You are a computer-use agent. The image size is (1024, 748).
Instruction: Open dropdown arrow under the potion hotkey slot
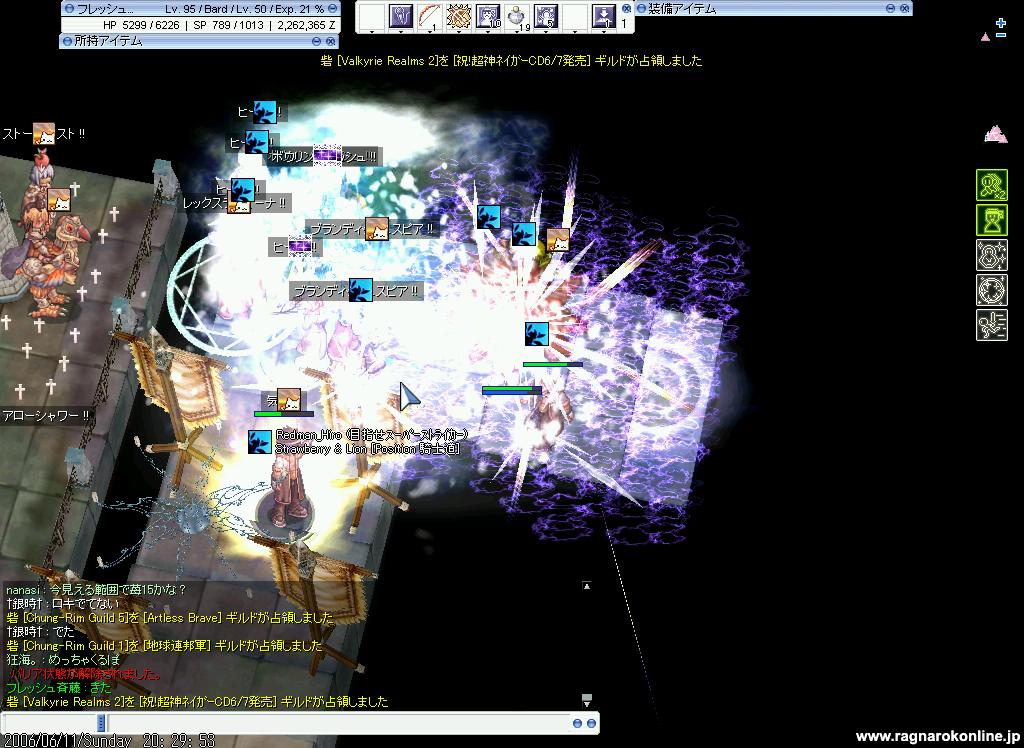[x=517, y=31]
